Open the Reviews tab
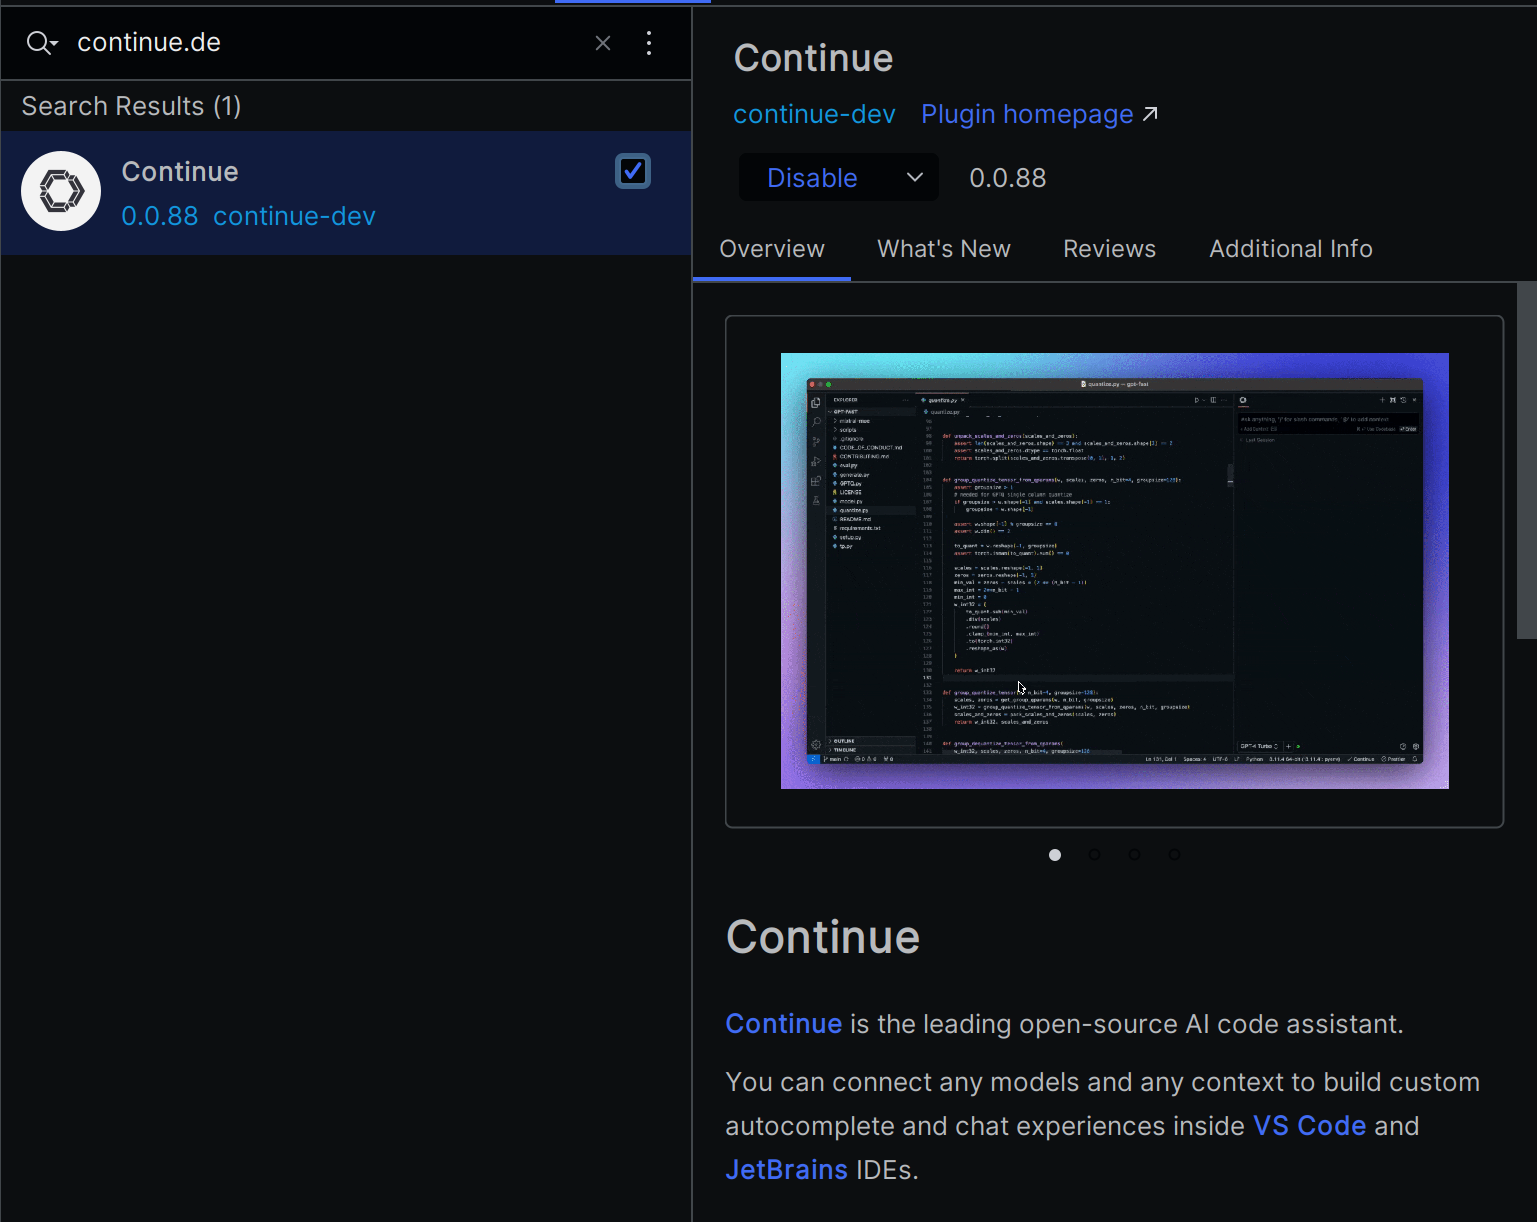The width and height of the screenshot is (1537, 1222). [1109, 249]
